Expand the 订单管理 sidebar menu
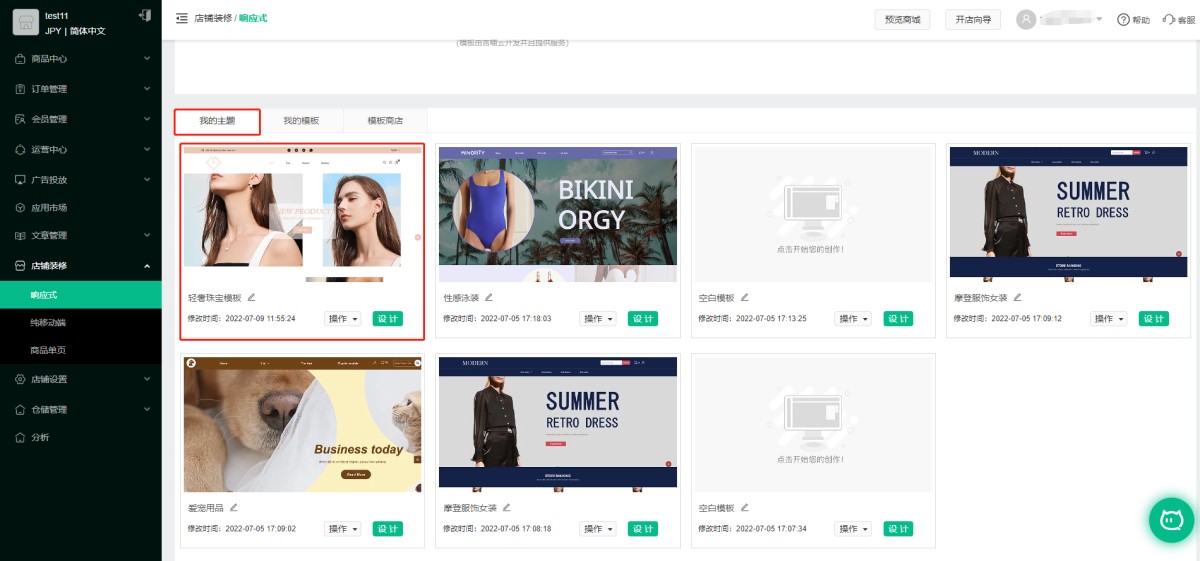The width and height of the screenshot is (1200, 561). tap(80, 89)
